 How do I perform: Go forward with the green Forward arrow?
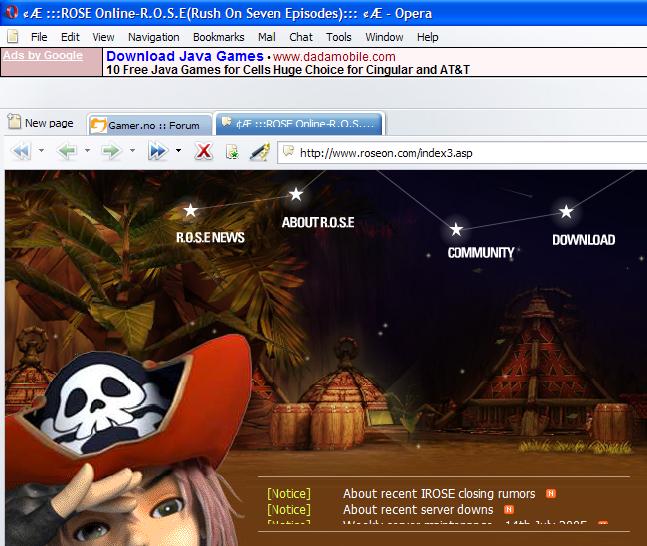111,151
